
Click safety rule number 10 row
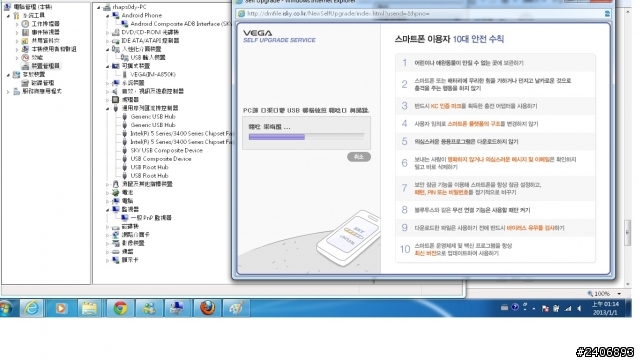pos(495,249)
